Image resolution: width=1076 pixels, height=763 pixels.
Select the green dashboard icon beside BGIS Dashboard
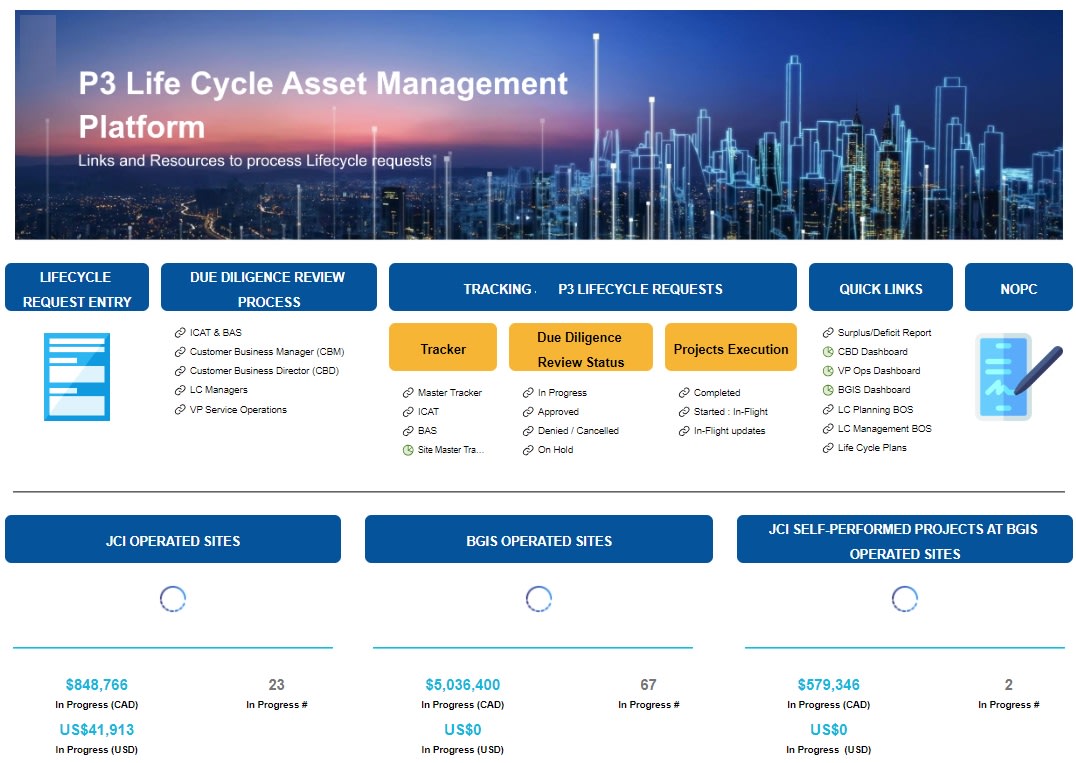[829, 391]
